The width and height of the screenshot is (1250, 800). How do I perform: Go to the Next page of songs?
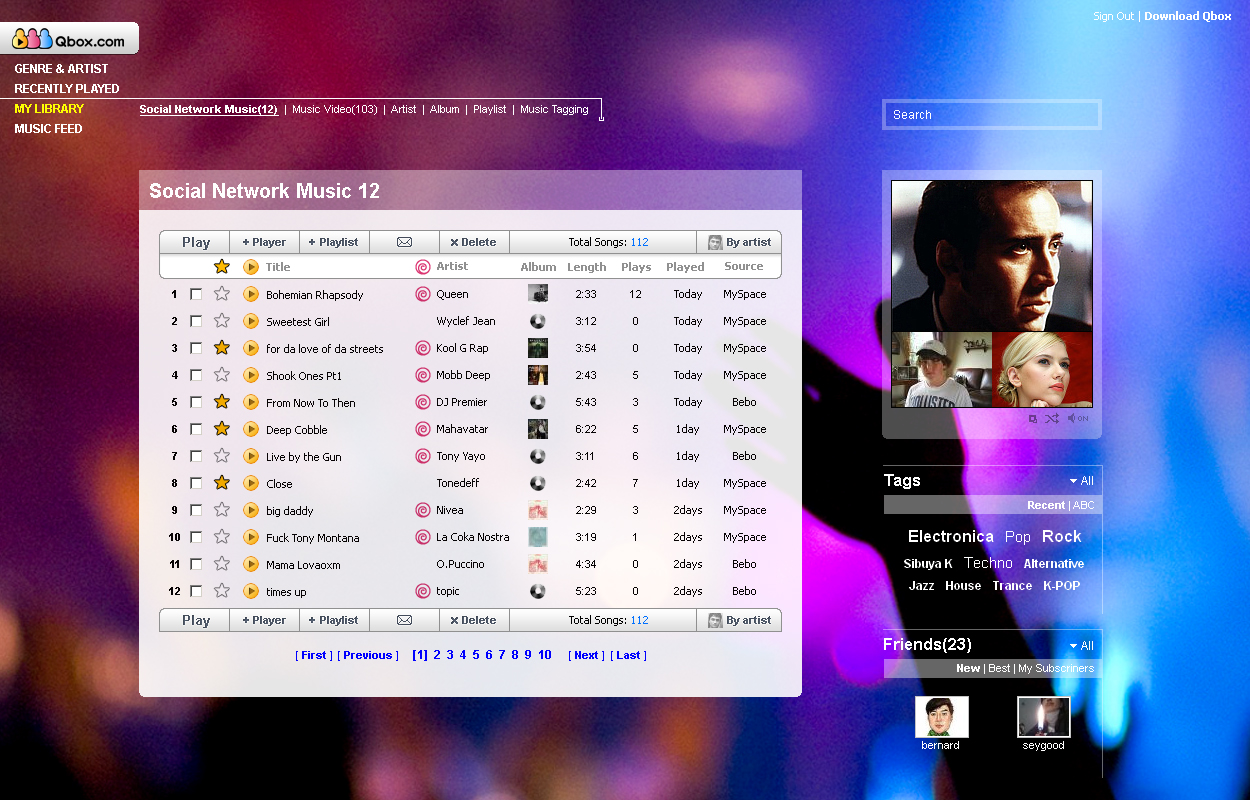coord(586,655)
